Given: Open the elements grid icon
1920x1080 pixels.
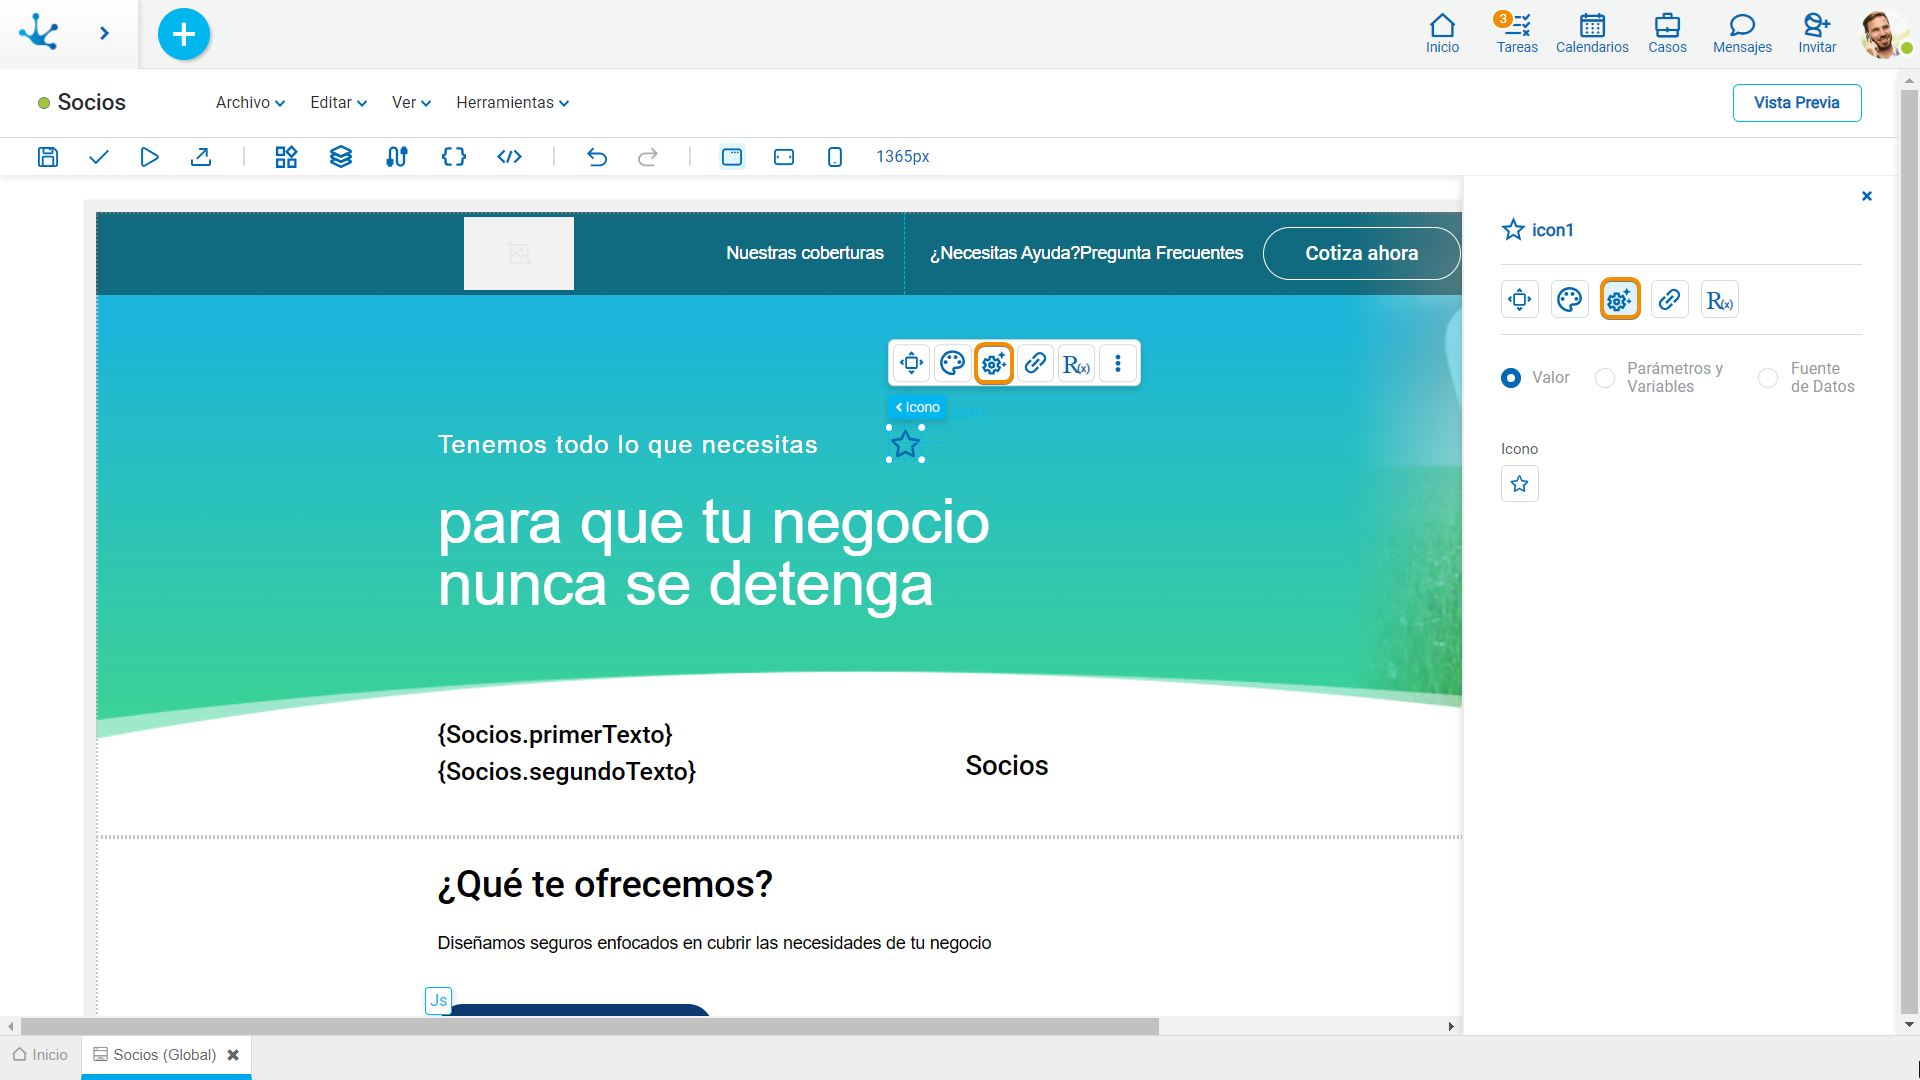Looking at the screenshot, I should click(287, 157).
